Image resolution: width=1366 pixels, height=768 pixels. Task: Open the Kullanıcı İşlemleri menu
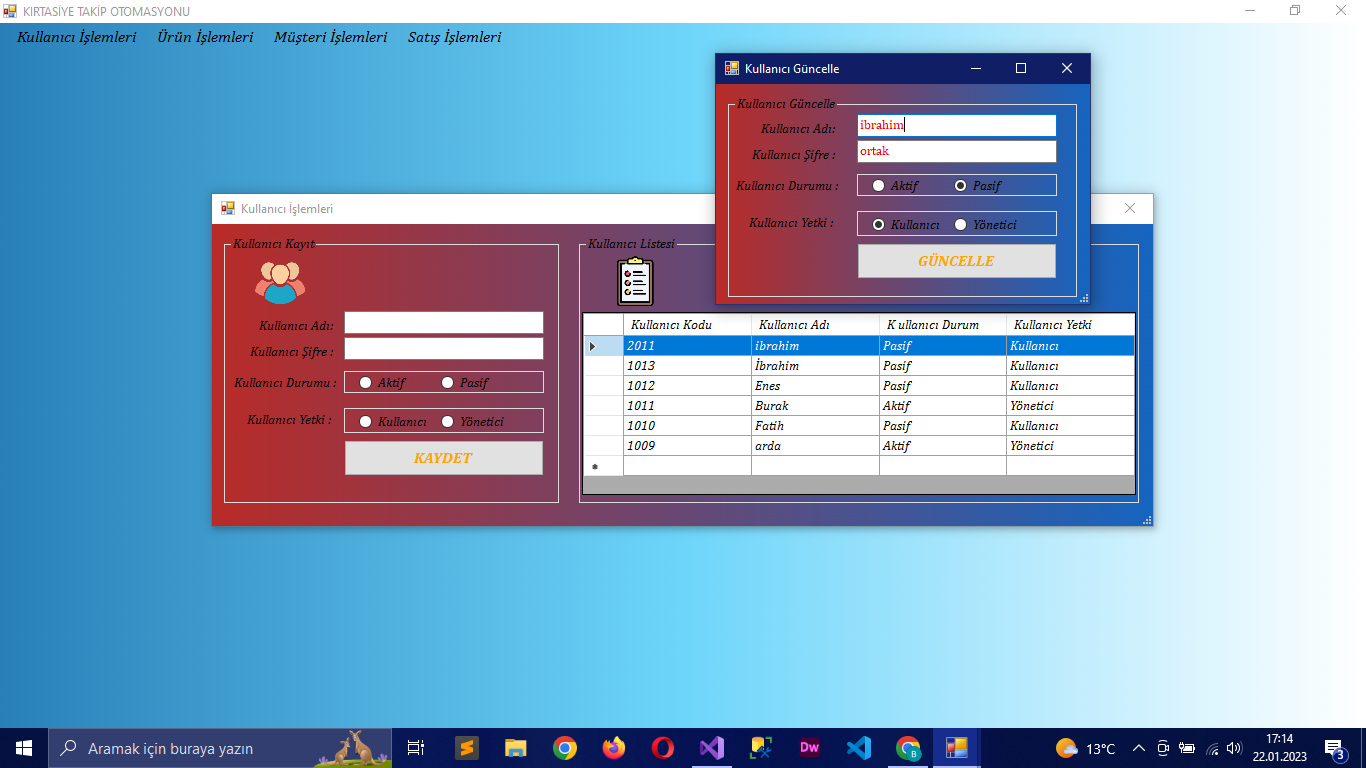77,37
